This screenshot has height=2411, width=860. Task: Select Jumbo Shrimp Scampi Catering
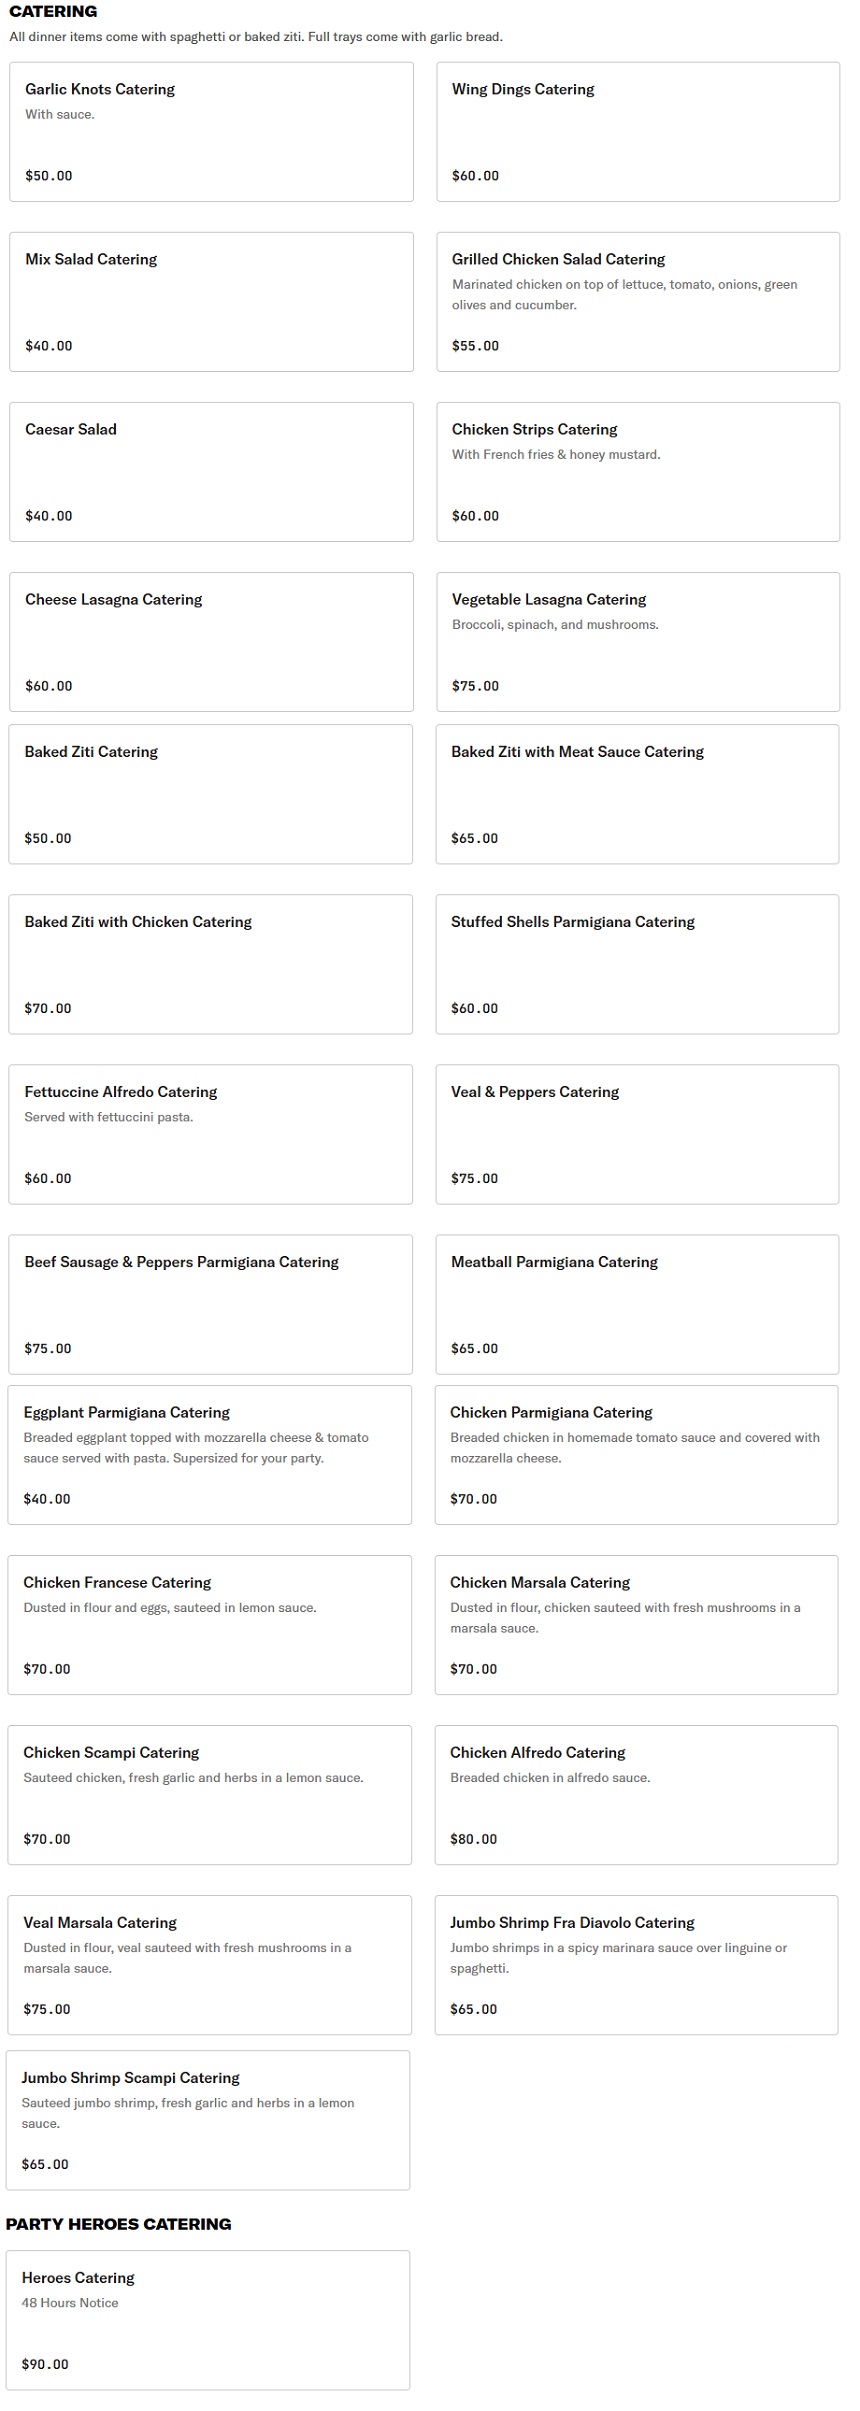pos(208,2120)
